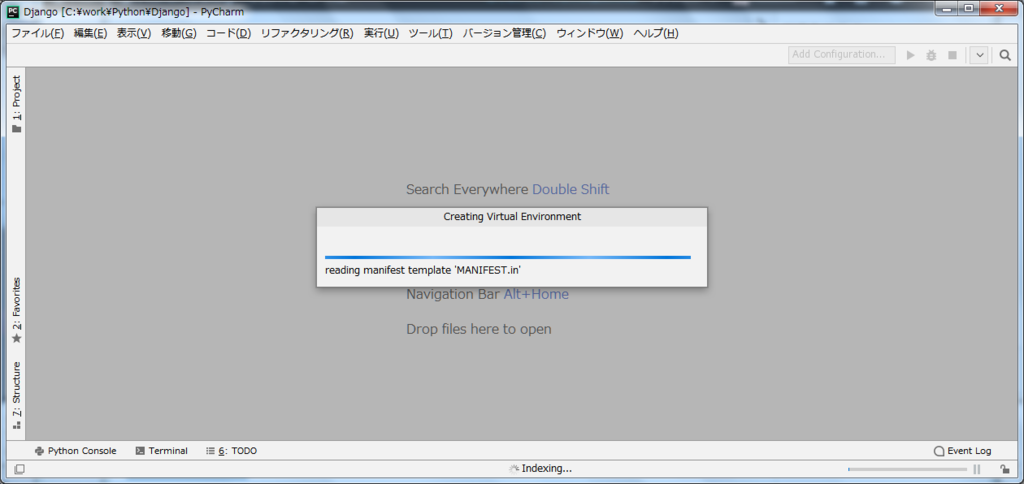Open Search Everywhere magnifier icon
This screenshot has width=1024, height=484.
1005,56
